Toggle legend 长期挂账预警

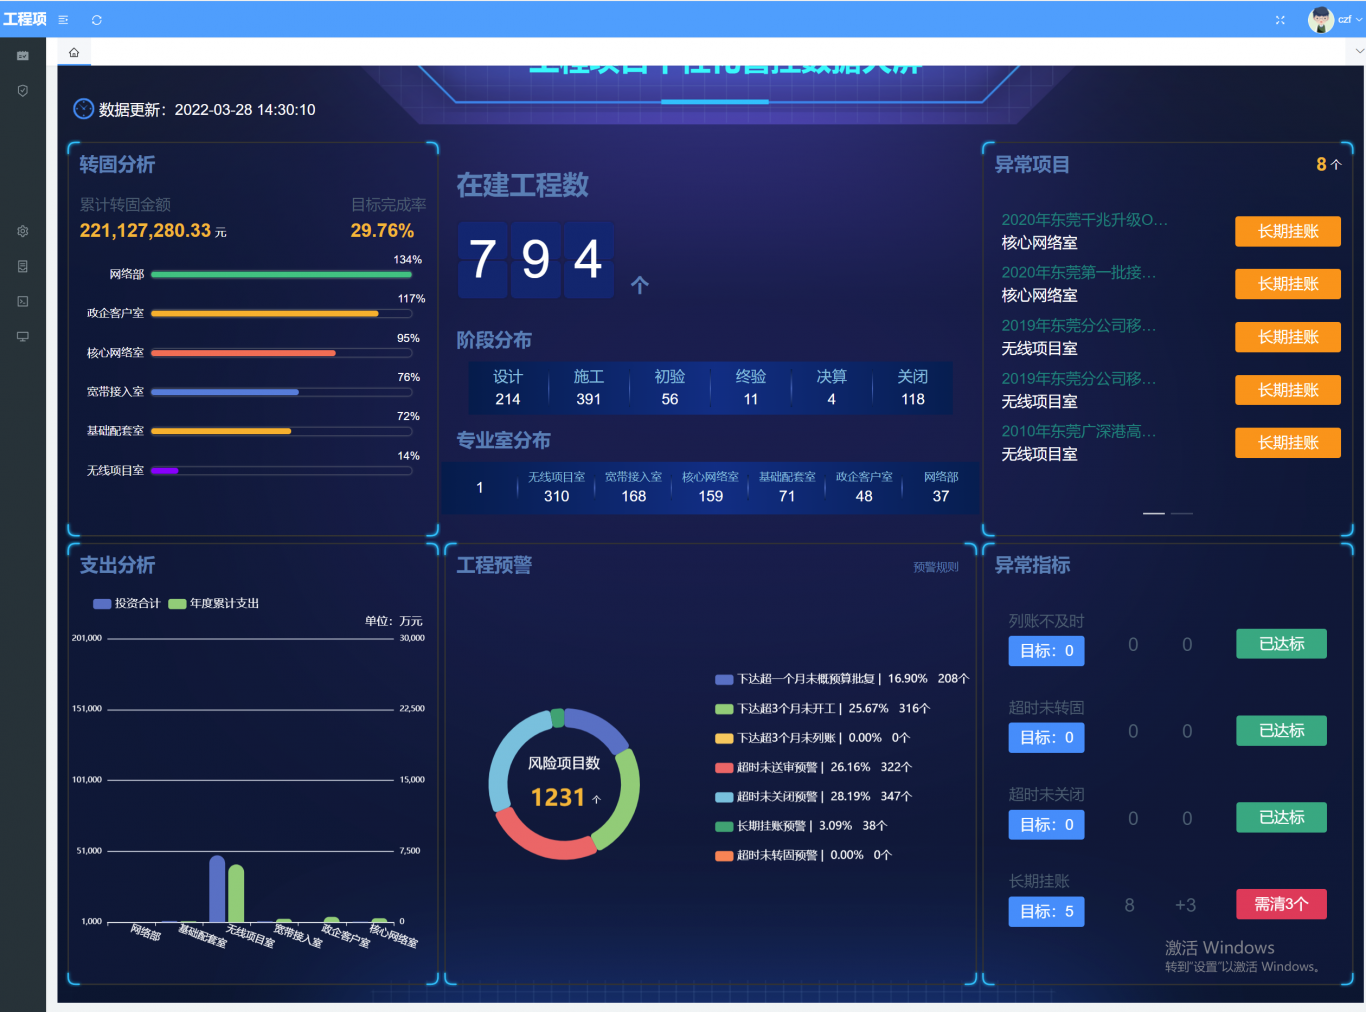tap(801, 826)
